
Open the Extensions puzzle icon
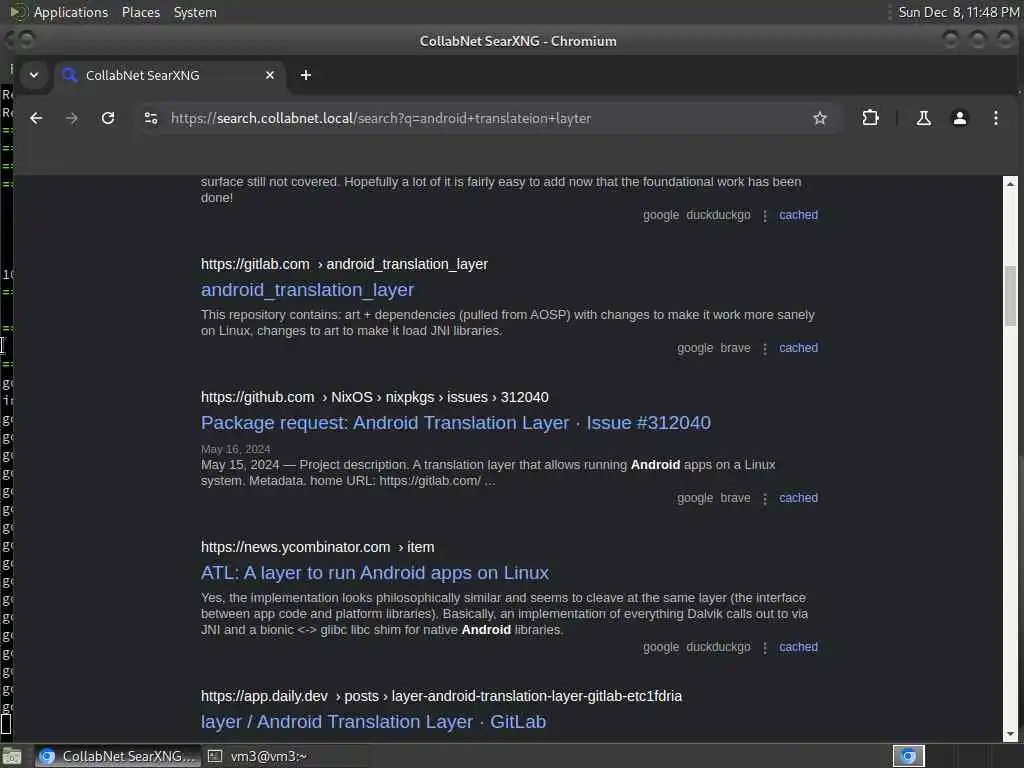click(x=870, y=118)
